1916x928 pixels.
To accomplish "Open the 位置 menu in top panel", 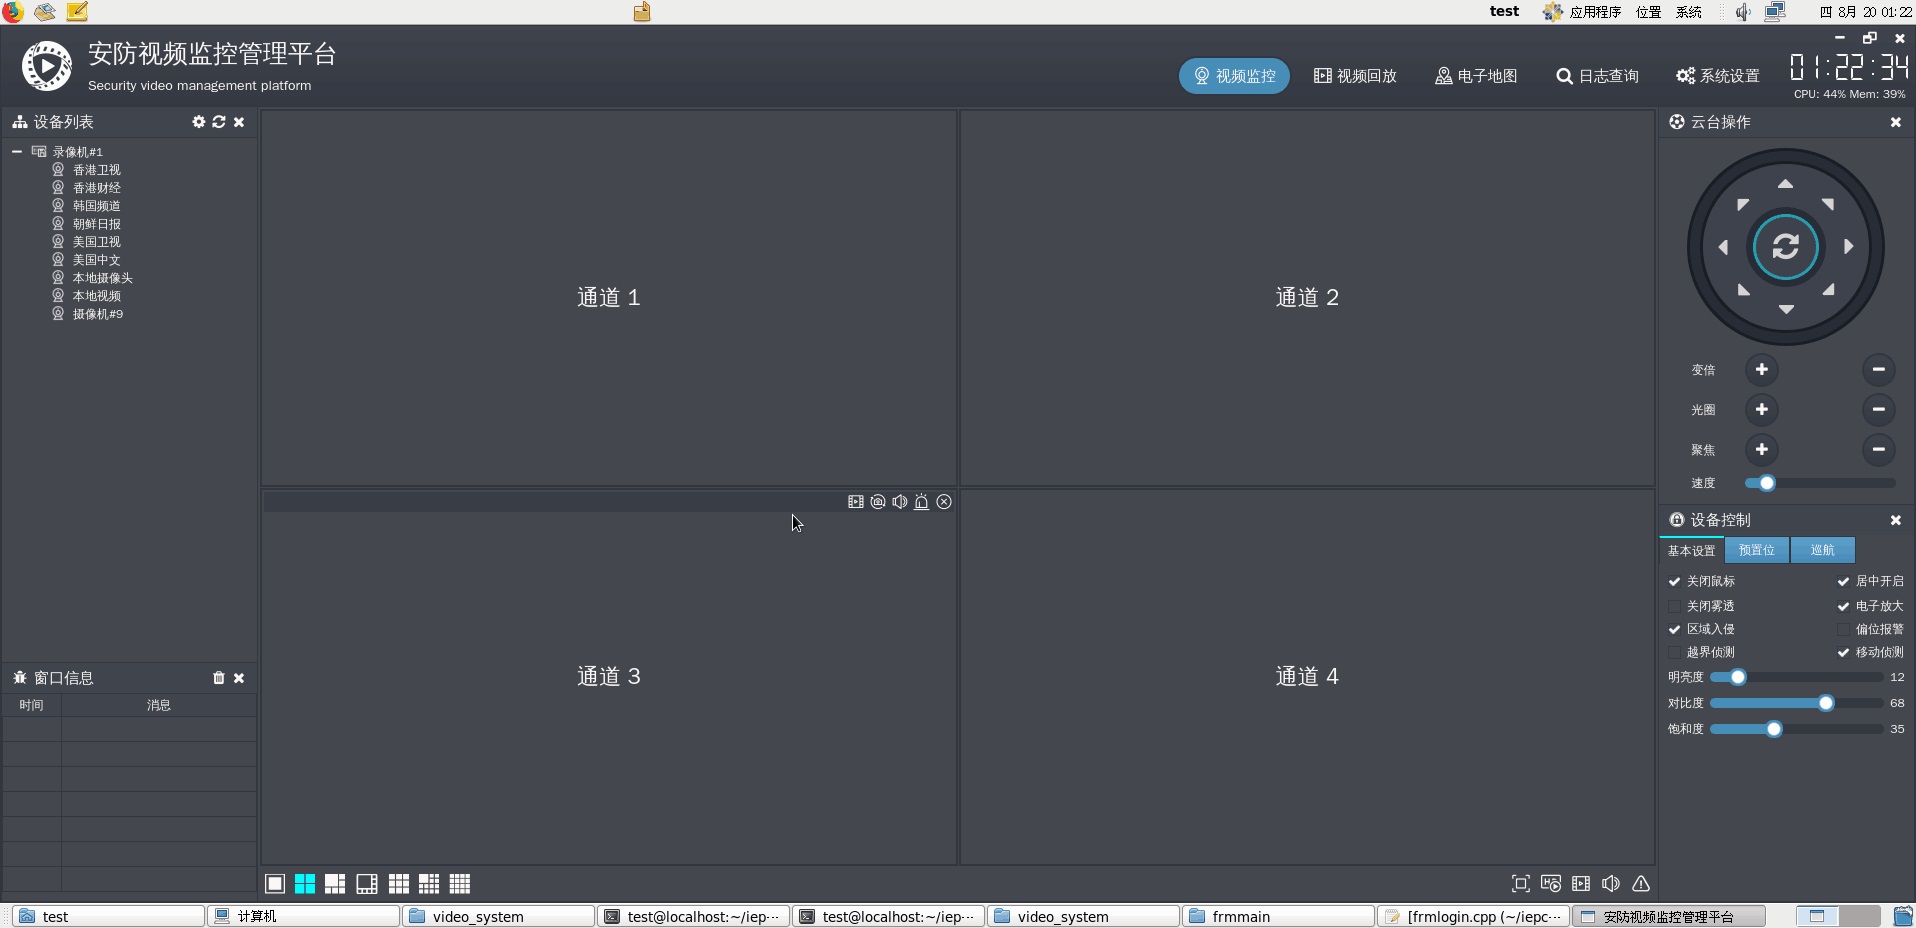I will point(1648,12).
